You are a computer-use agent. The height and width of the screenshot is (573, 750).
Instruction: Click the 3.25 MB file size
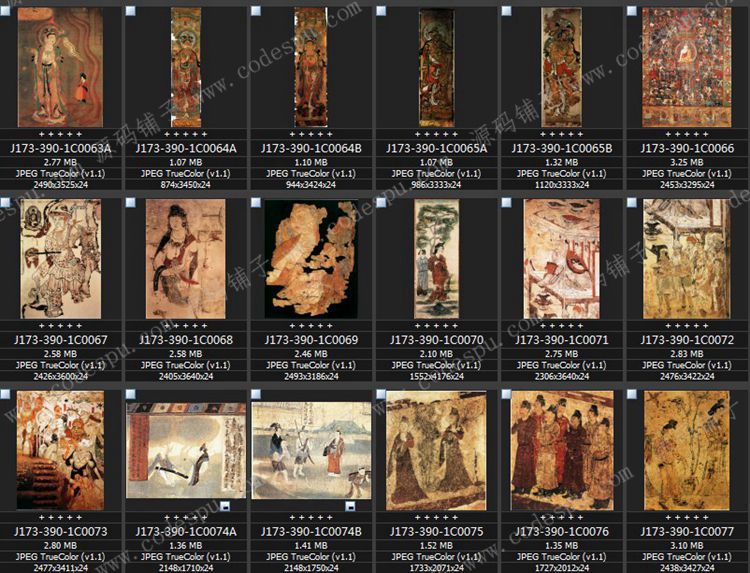pyautogui.click(x=687, y=162)
